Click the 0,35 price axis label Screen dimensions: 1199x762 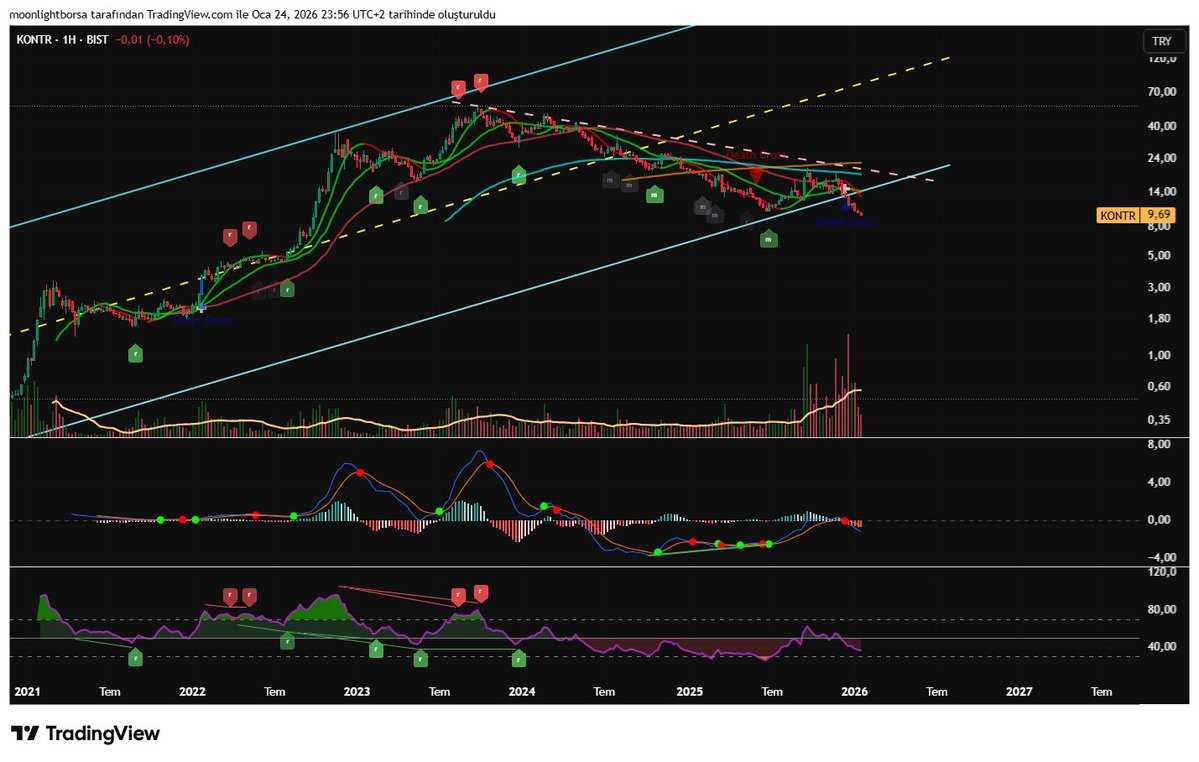pos(1159,420)
